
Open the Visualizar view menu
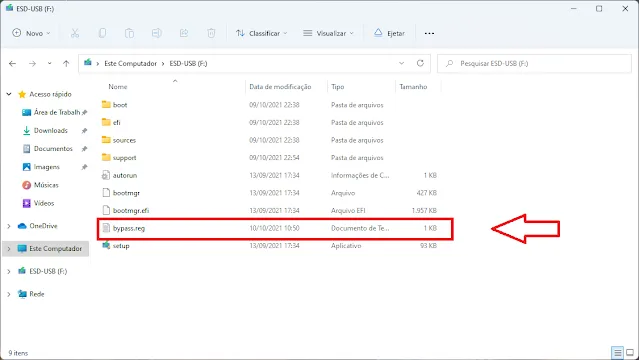pyautogui.click(x=328, y=33)
